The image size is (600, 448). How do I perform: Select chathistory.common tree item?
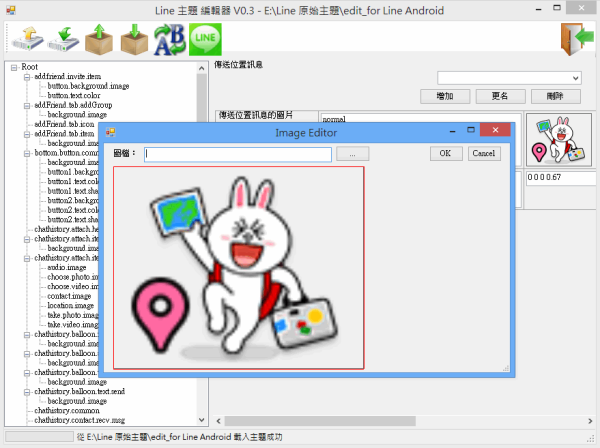(x=67, y=411)
